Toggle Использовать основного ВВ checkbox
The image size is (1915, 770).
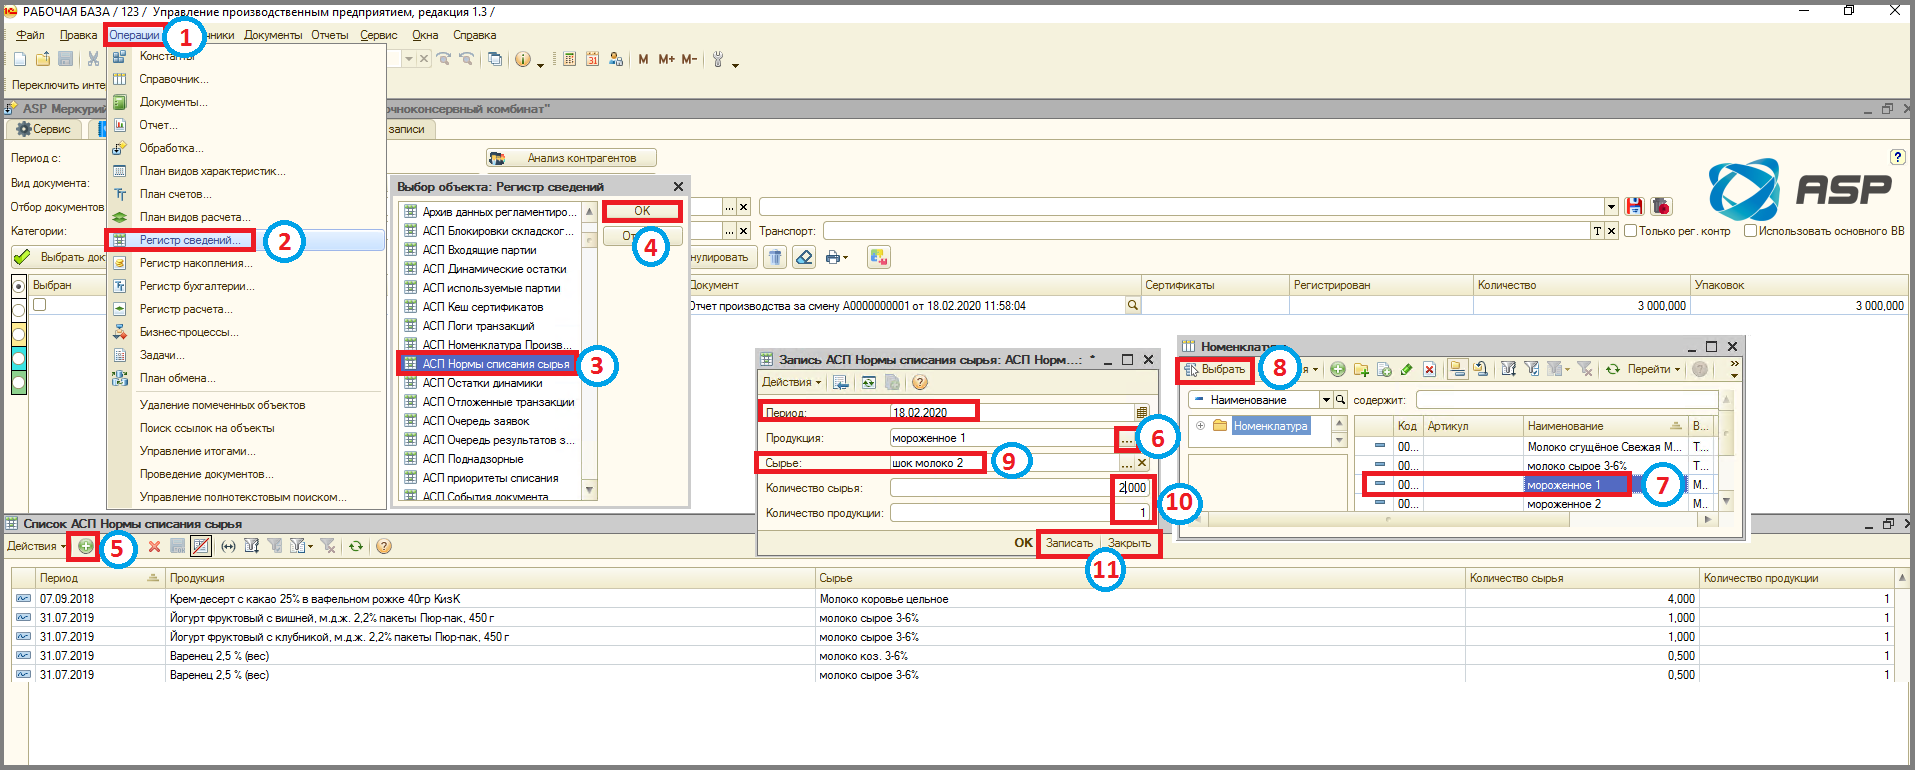(x=1750, y=231)
